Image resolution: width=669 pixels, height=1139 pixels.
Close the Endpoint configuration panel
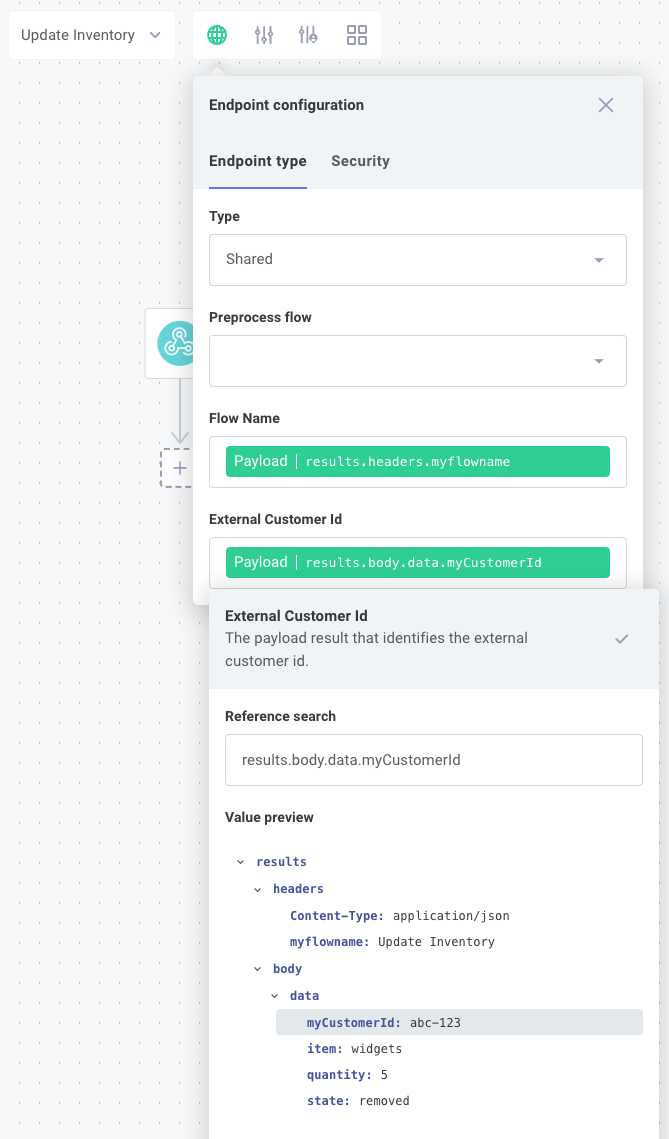[605, 104]
